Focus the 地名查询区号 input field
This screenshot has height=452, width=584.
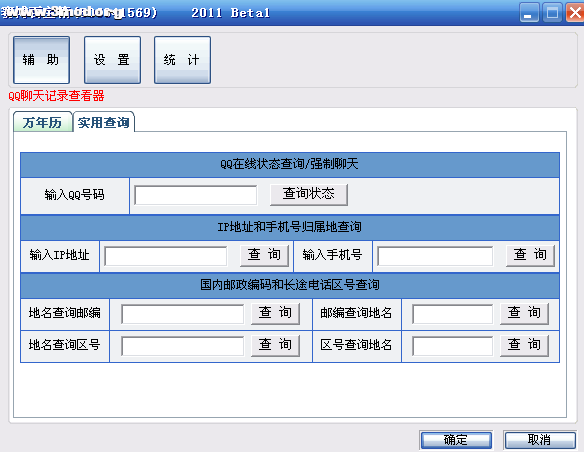[182, 346]
